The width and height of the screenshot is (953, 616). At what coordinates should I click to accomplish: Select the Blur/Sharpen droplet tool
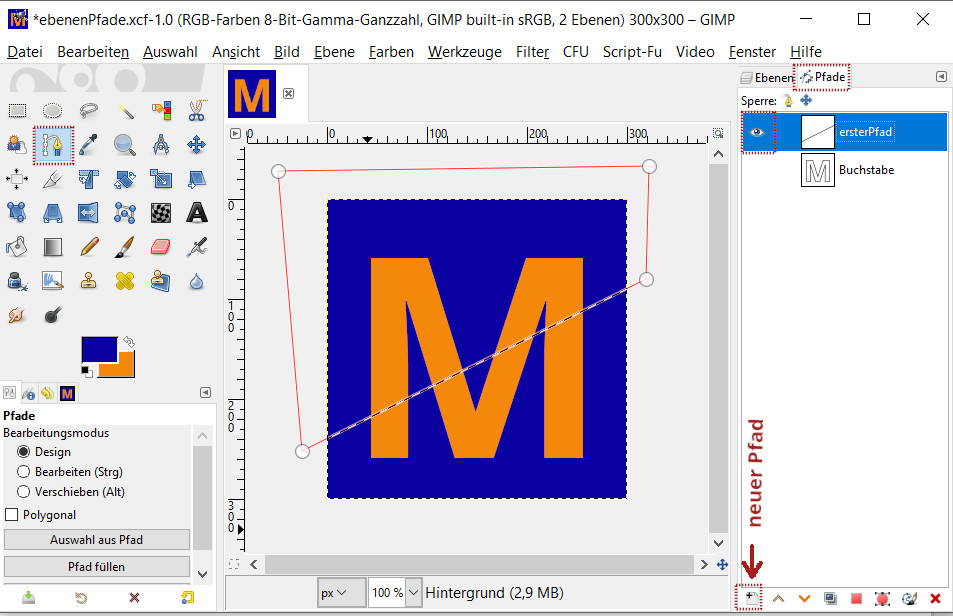click(196, 281)
